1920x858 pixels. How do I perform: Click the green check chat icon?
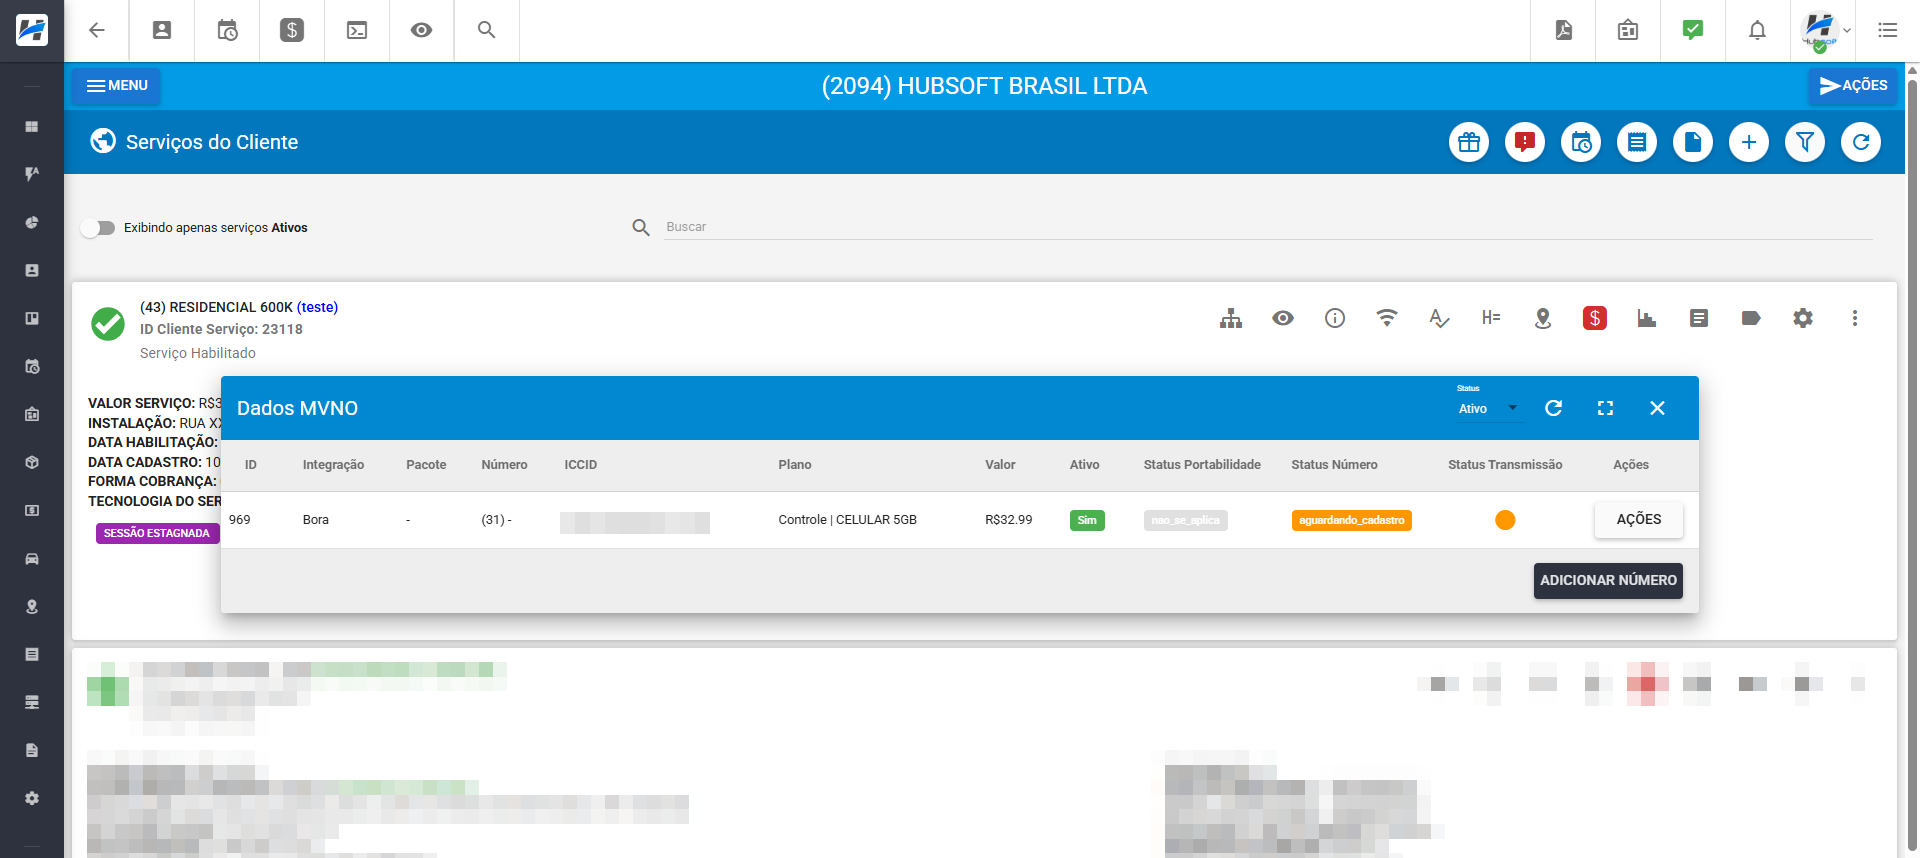(x=1693, y=30)
